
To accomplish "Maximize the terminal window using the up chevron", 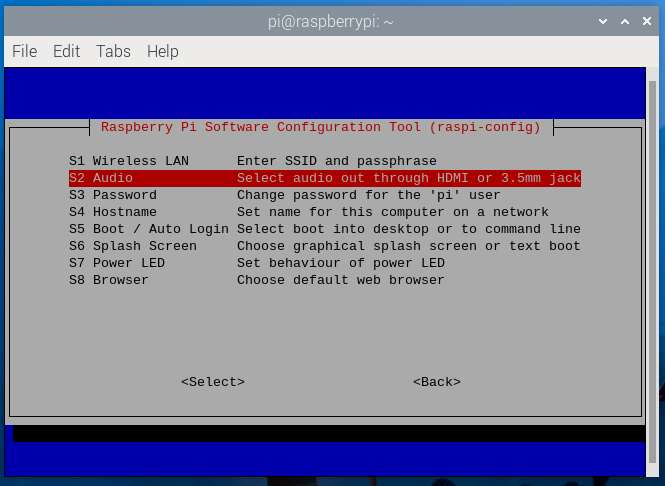I will [625, 21].
